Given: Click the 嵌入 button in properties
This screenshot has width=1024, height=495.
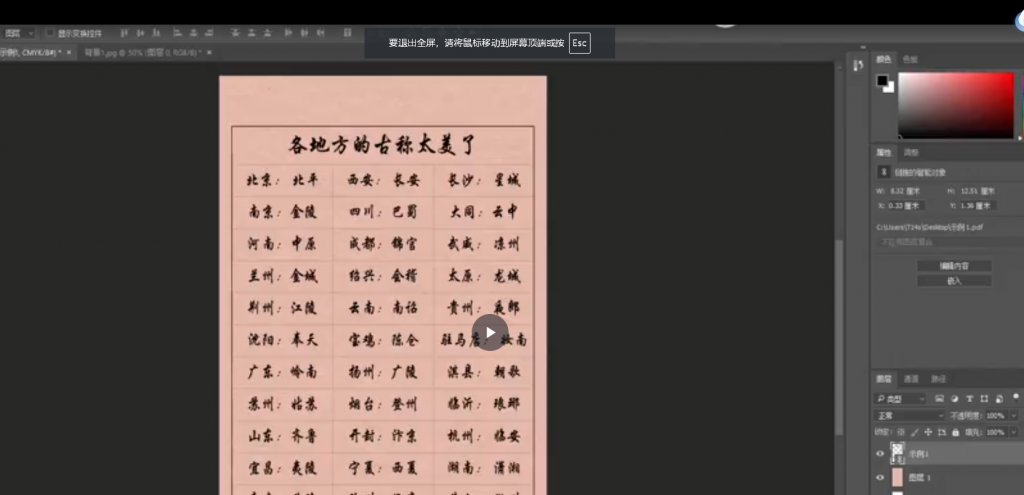Looking at the screenshot, I should point(953,281).
